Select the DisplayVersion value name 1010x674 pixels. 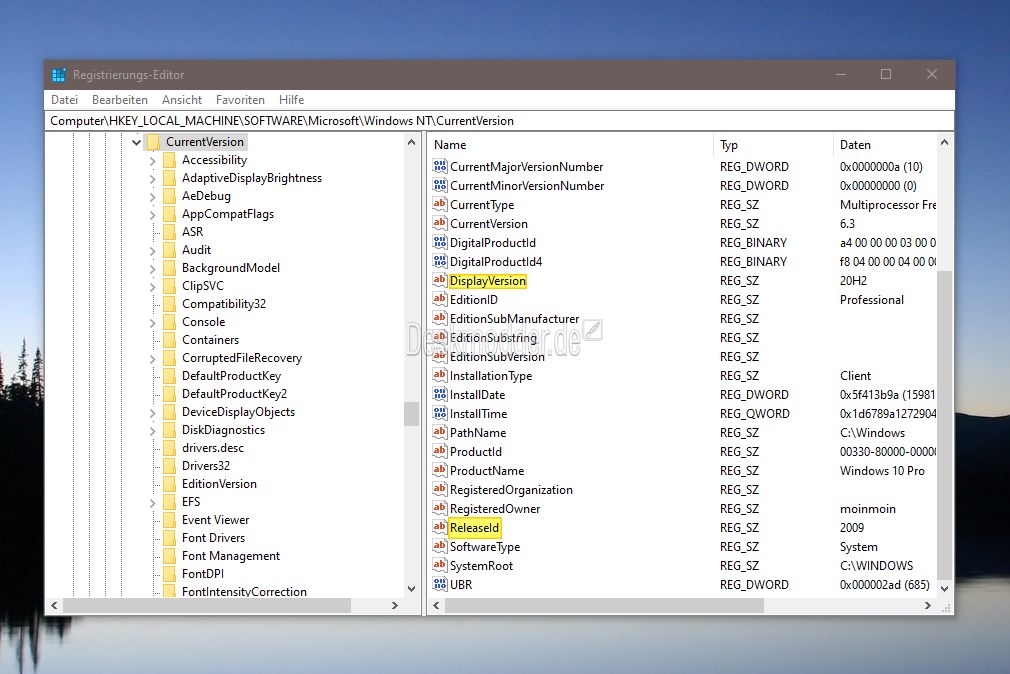click(x=488, y=281)
